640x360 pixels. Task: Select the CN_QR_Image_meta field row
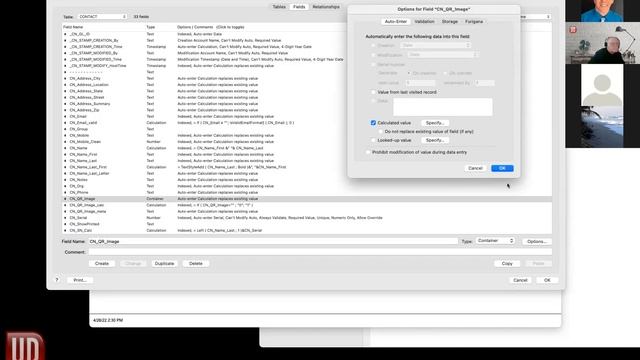[x=307, y=211]
